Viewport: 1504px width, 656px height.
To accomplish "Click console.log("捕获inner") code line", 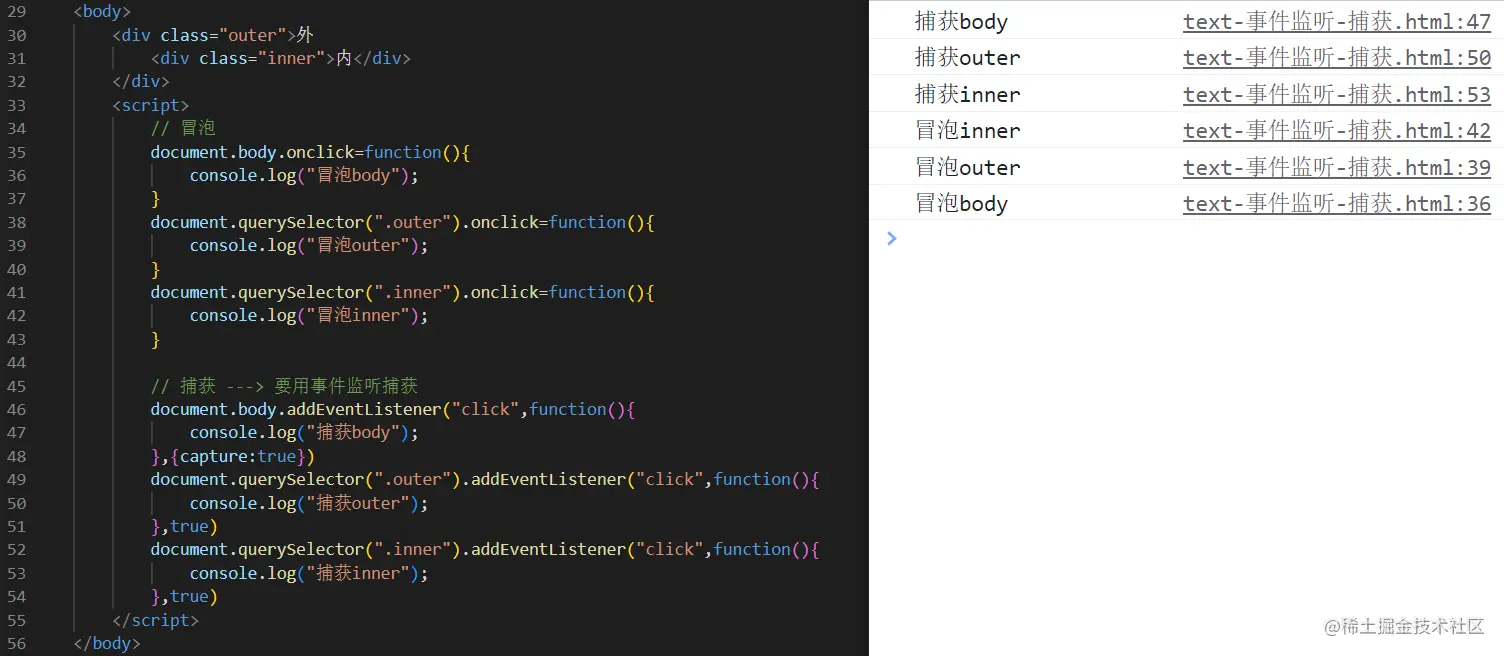I will [309, 573].
